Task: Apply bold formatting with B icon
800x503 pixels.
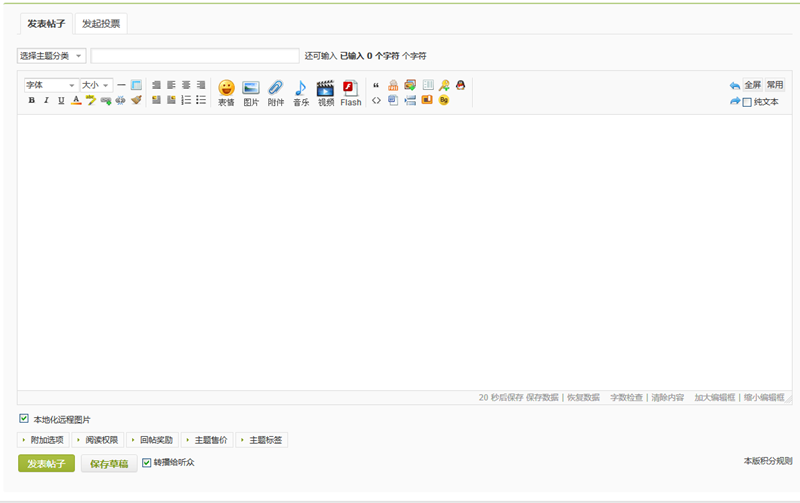Action: point(32,101)
